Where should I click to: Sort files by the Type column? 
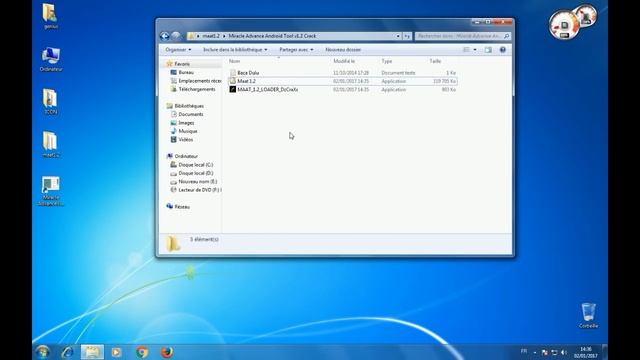click(x=387, y=61)
